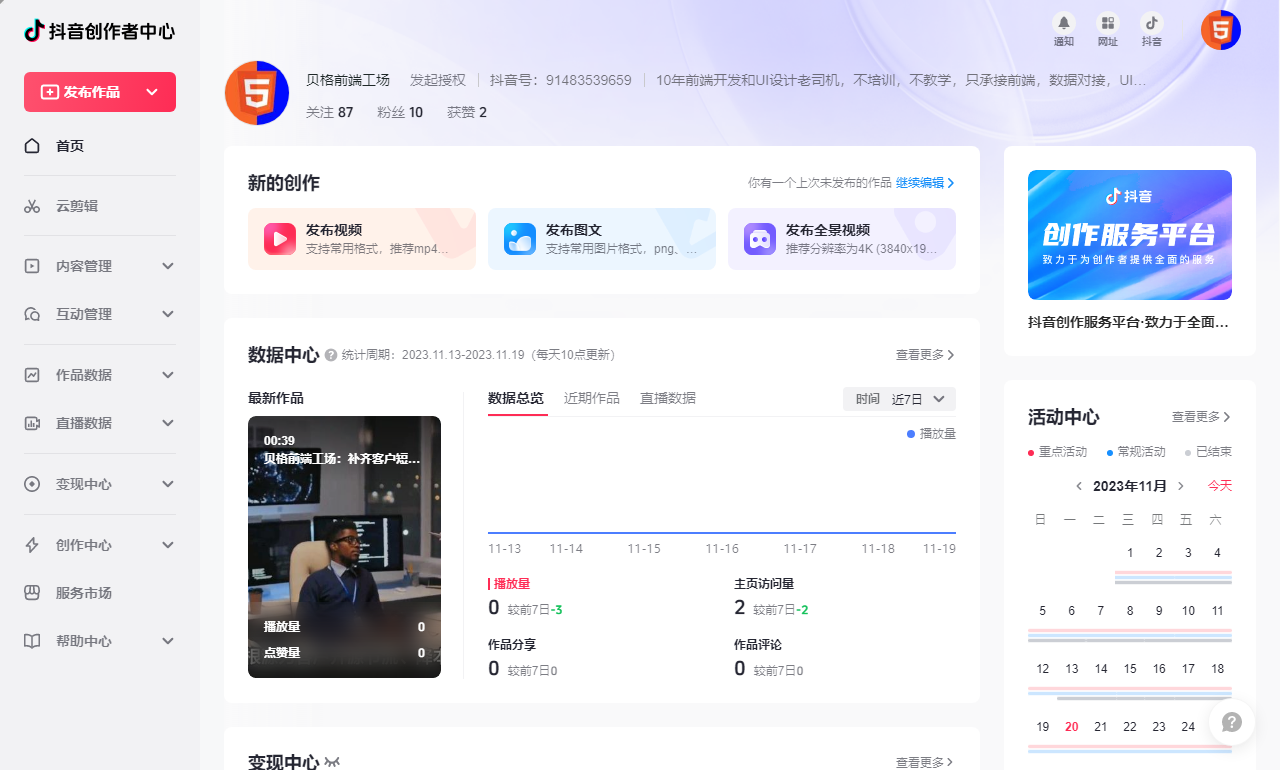Click 查看更多 in 数据中心
This screenshot has height=770, width=1280.
click(925, 355)
